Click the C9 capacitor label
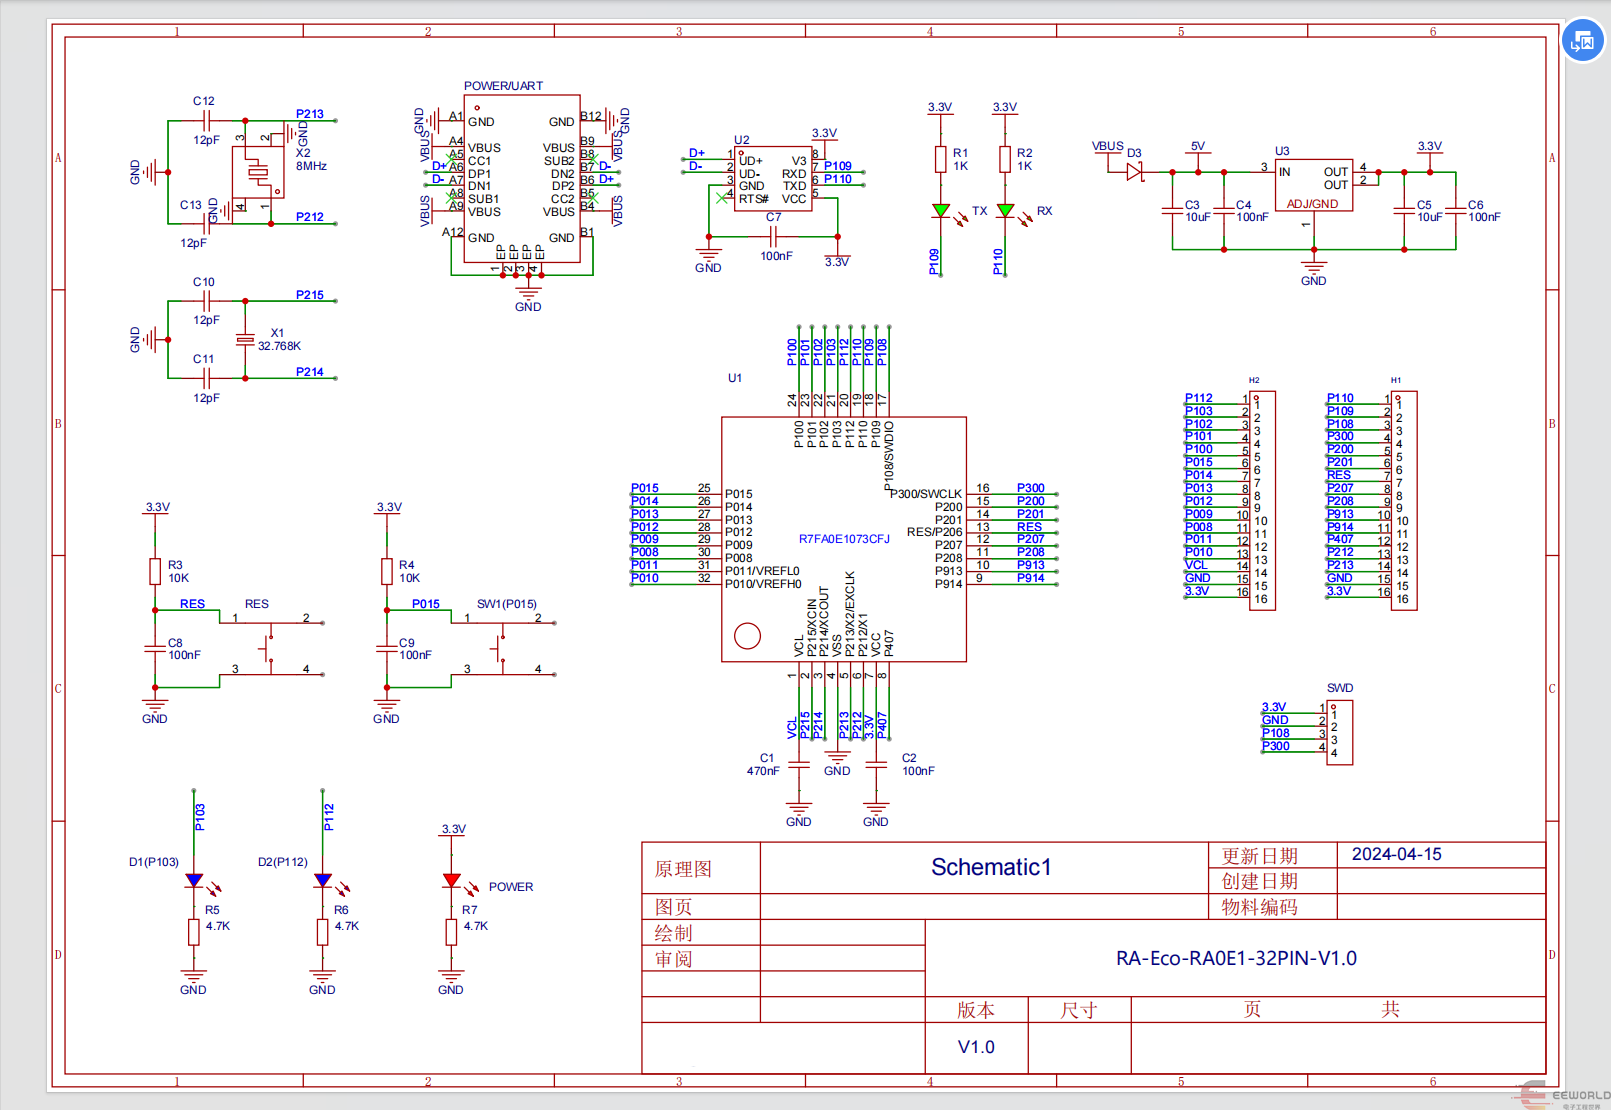Viewport: 1611px width, 1110px height. (406, 643)
